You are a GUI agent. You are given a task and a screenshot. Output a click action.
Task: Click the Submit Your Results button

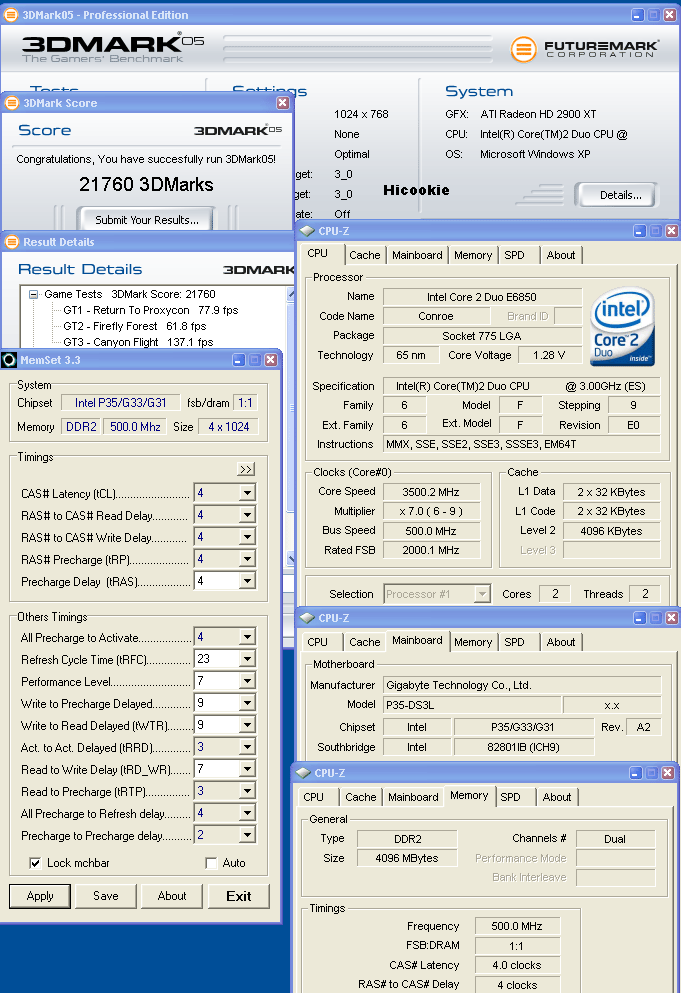(146, 220)
